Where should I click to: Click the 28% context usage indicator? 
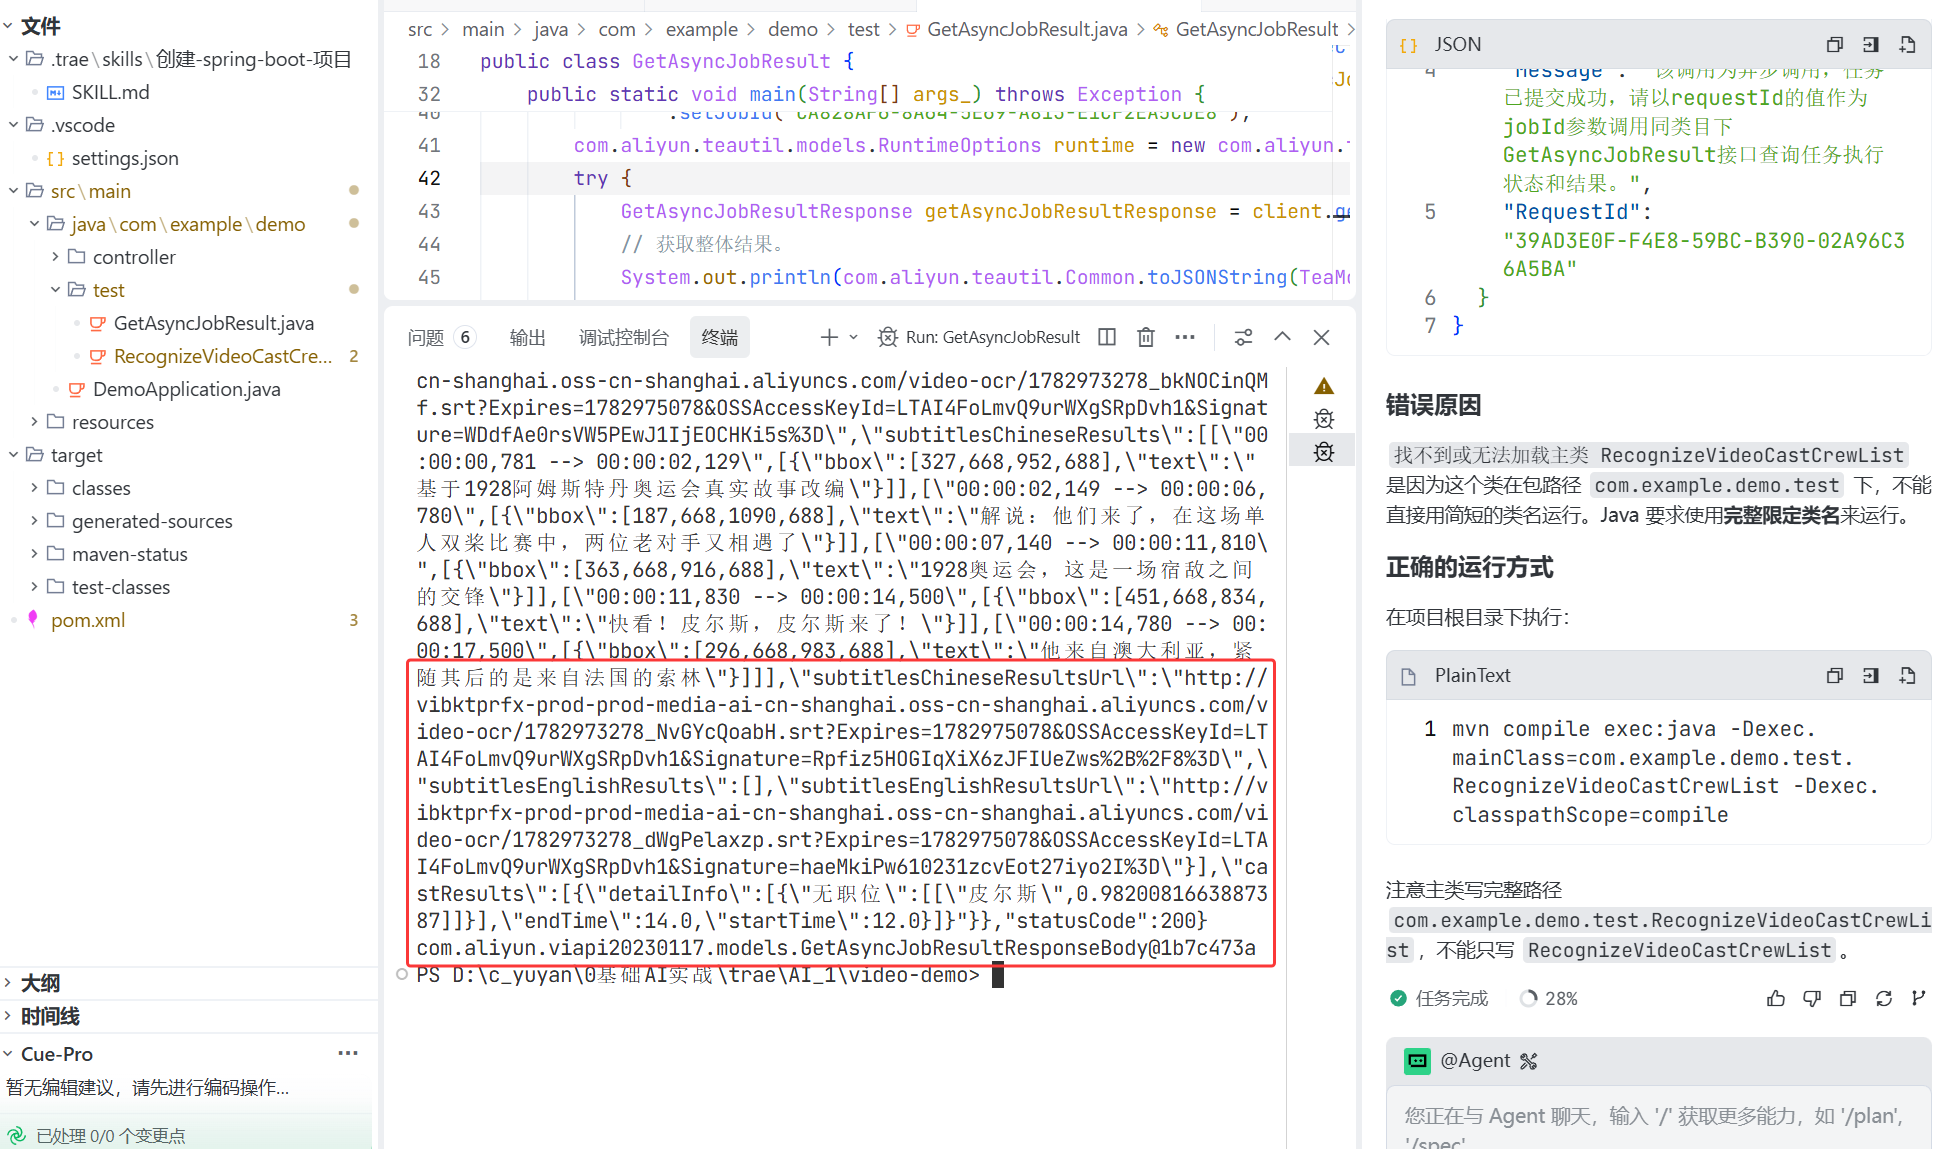(1549, 998)
